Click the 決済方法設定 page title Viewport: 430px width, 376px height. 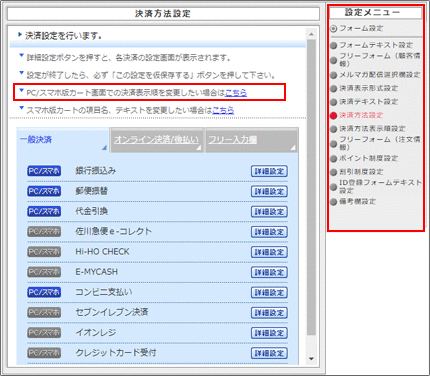point(163,14)
